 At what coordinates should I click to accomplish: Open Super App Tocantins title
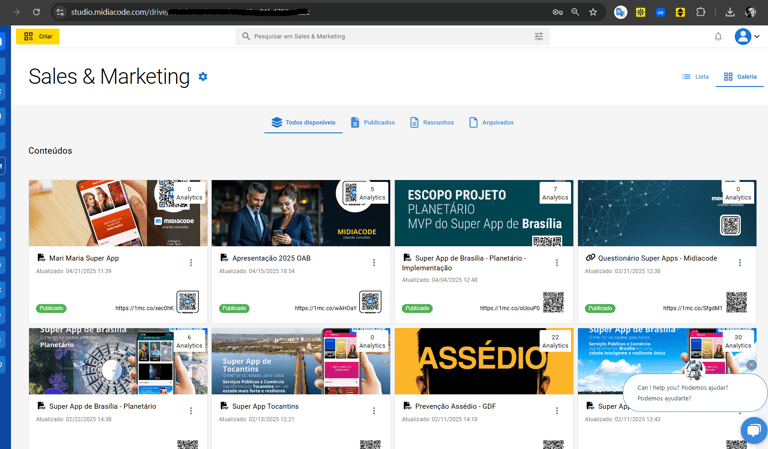tap(265, 406)
